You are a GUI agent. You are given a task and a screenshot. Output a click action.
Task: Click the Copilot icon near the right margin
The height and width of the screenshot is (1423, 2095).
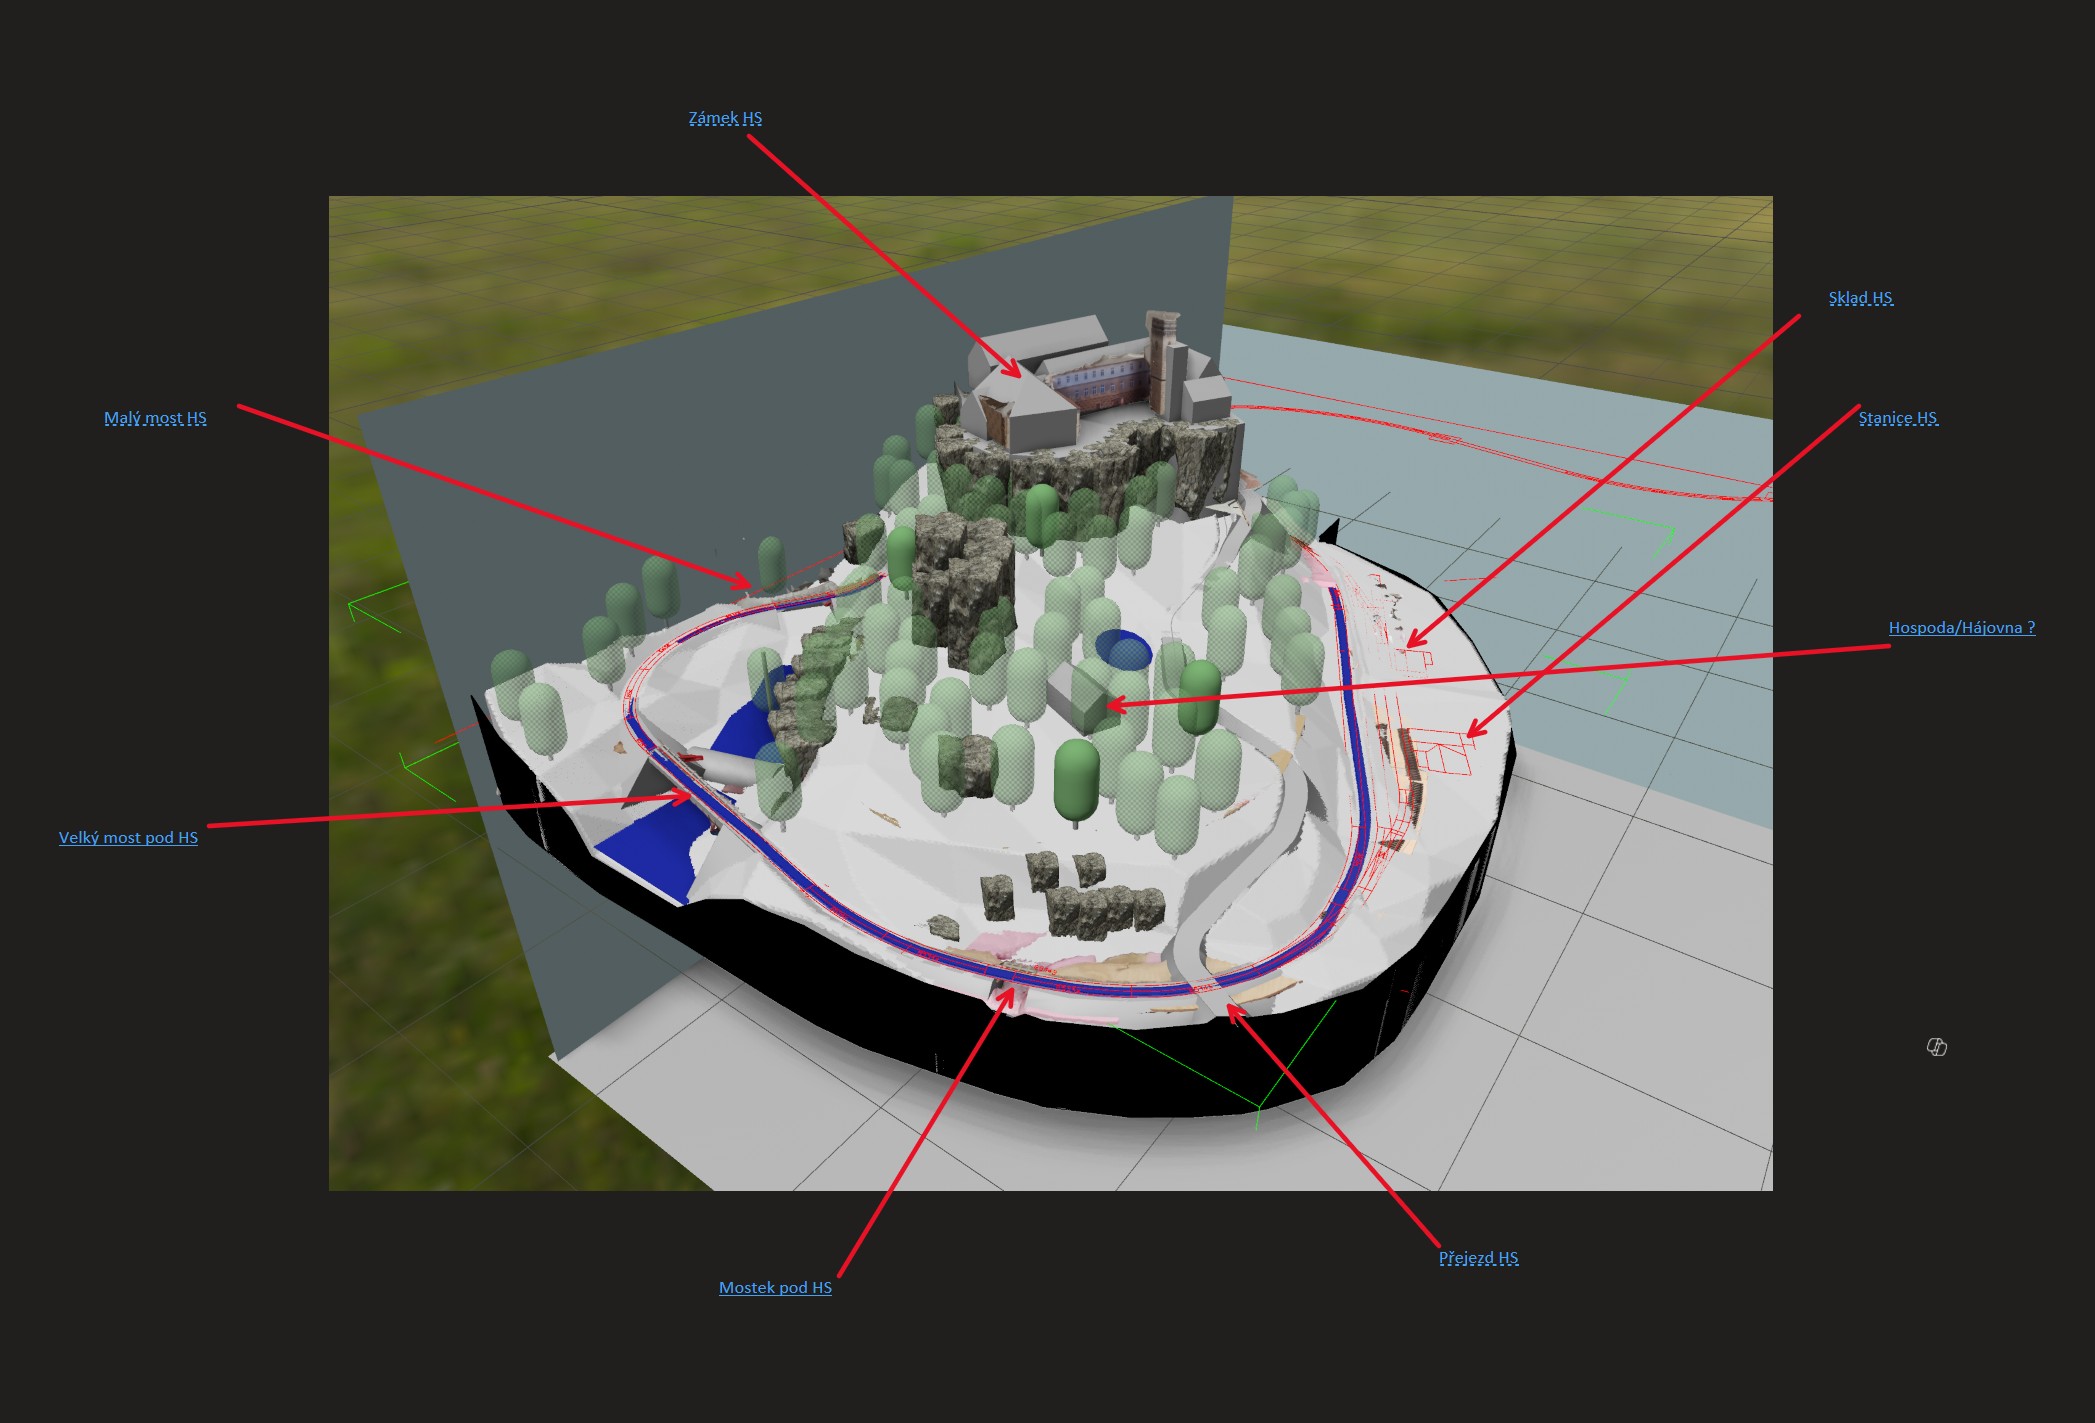point(1936,1047)
